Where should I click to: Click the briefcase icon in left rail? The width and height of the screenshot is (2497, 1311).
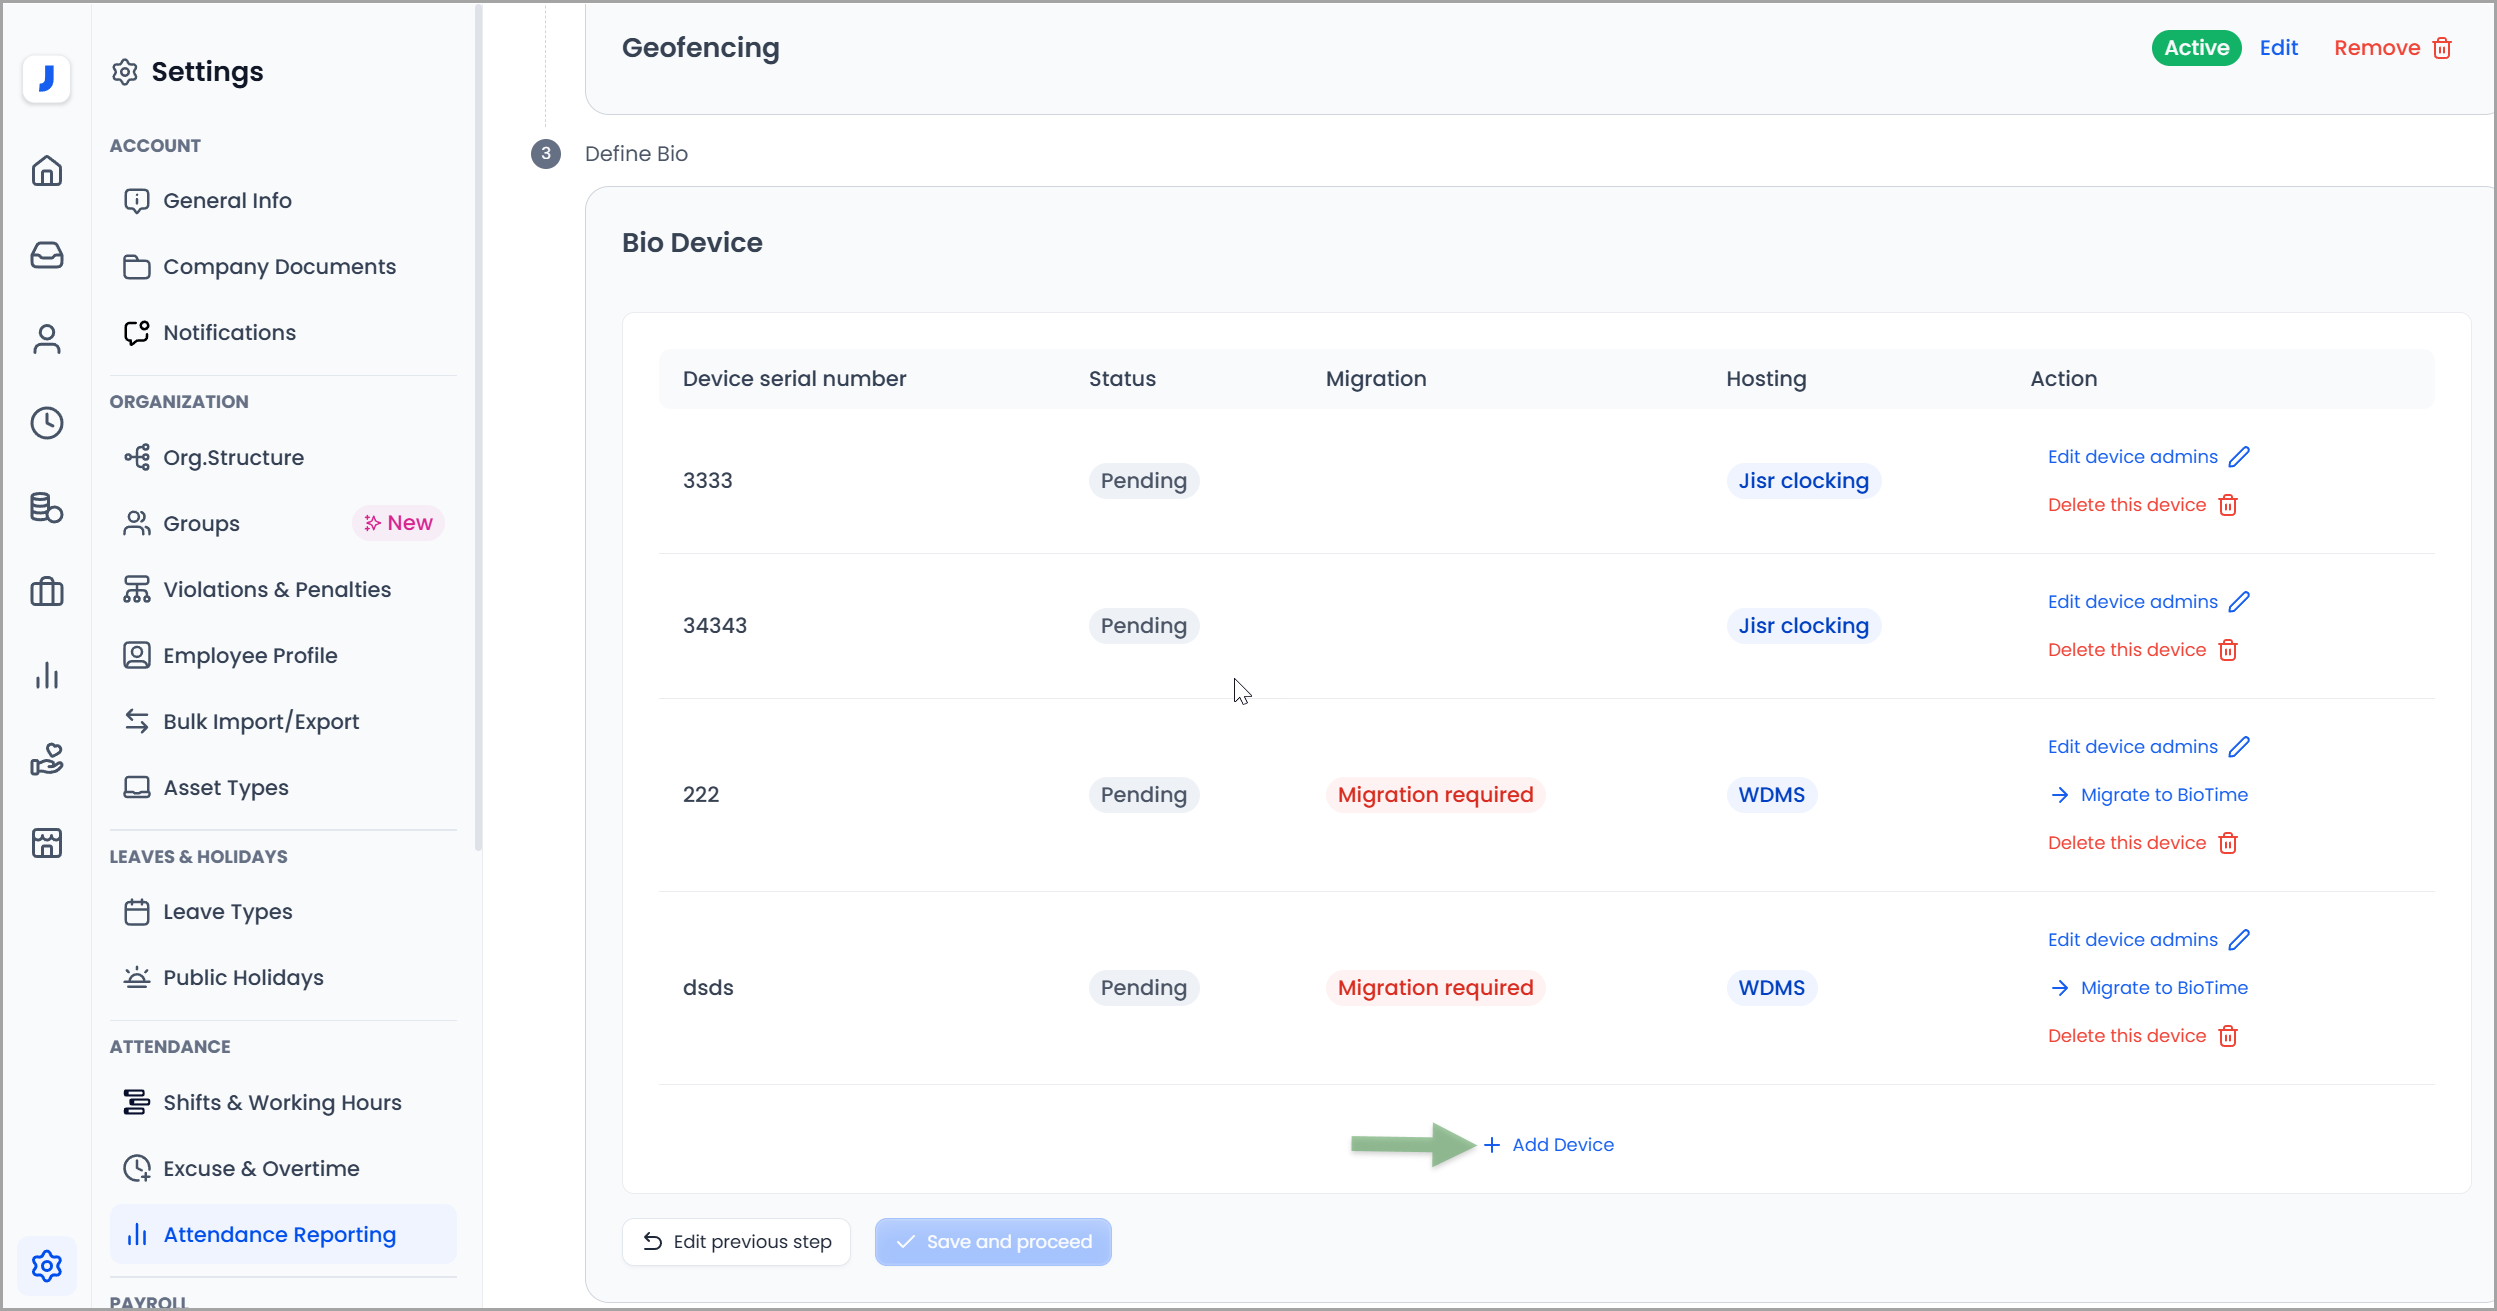point(46,592)
